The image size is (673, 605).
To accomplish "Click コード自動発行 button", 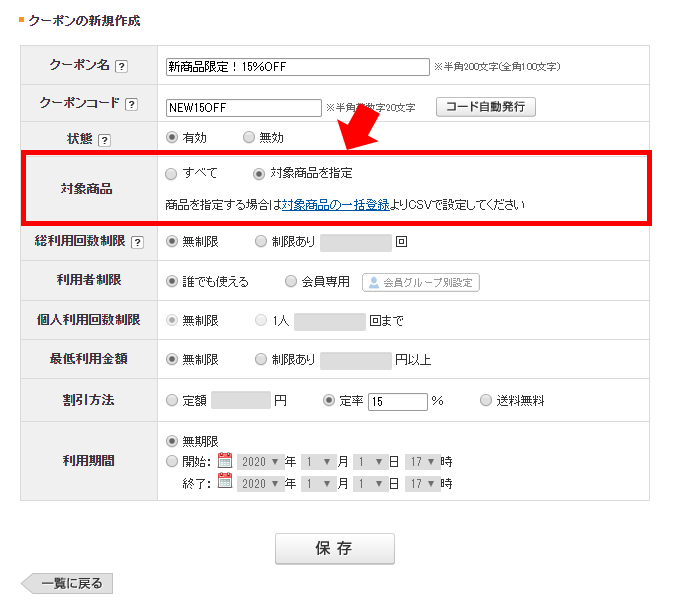I will point(486,107).
